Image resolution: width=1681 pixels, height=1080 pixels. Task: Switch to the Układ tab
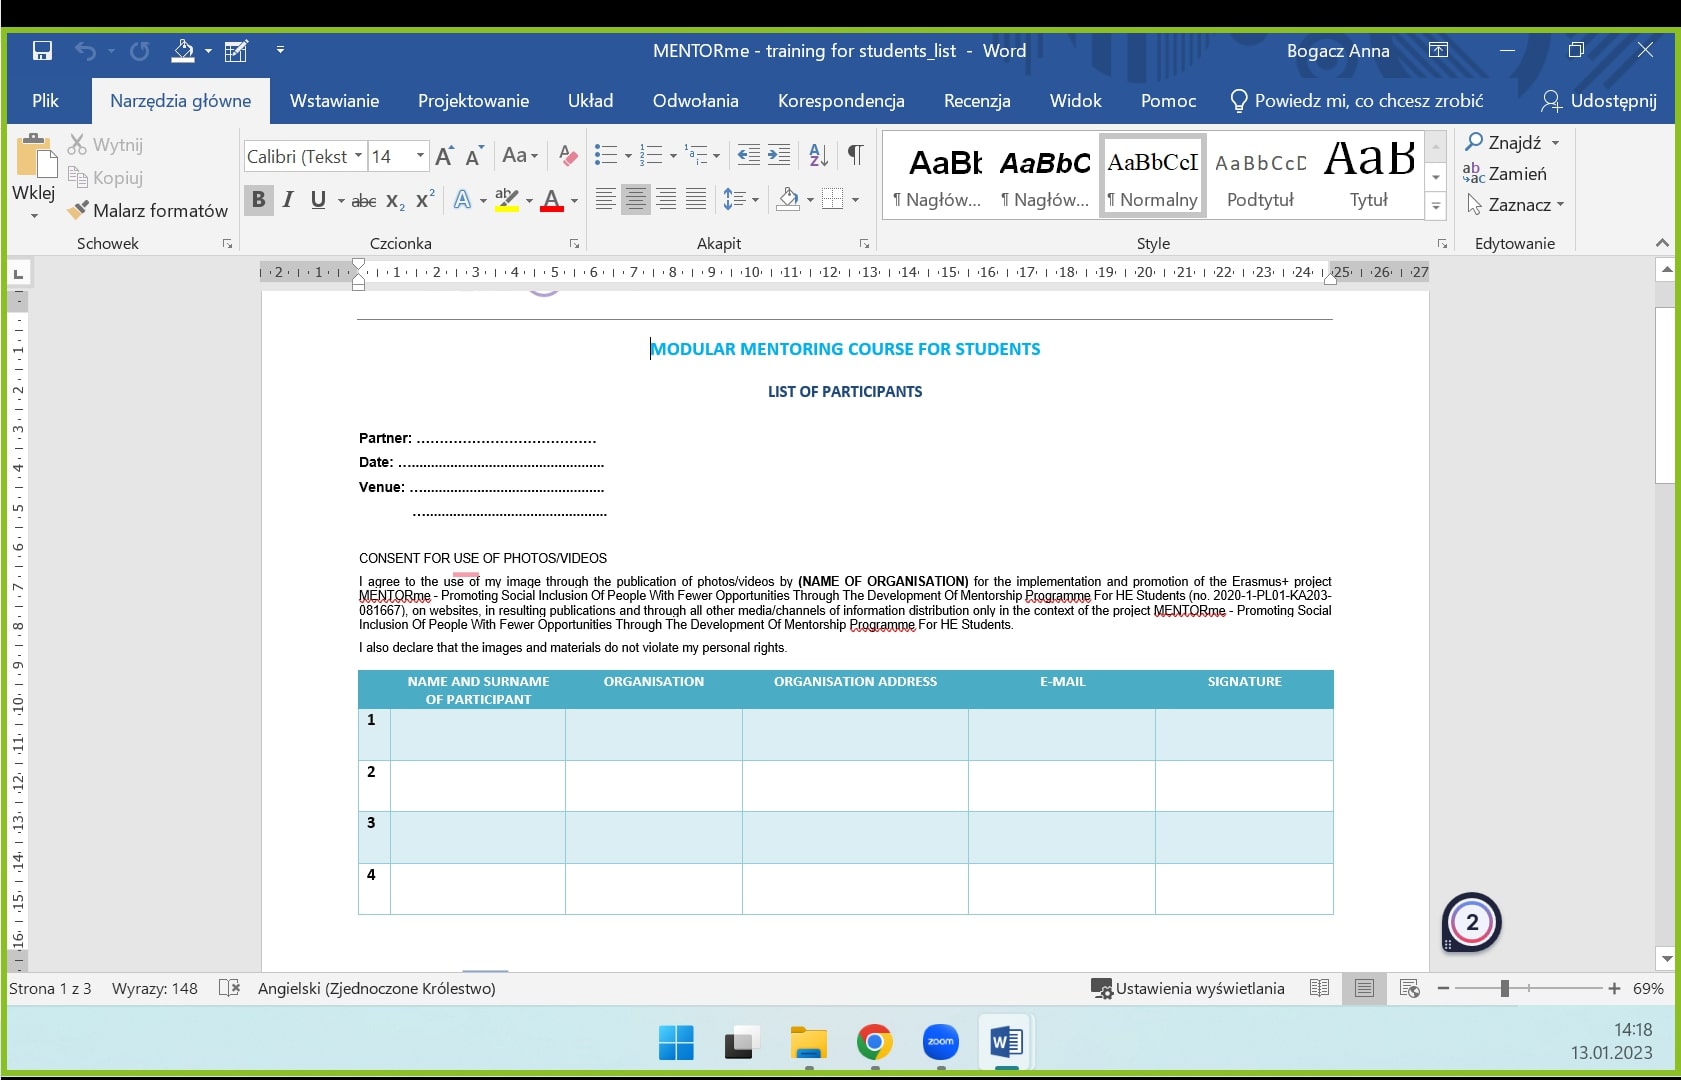(x=590, y=101)
